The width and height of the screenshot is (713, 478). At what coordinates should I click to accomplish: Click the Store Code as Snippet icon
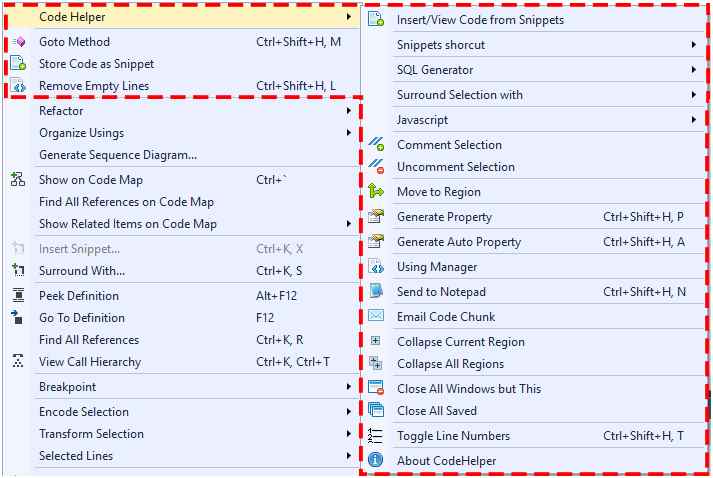pyautogui.click(x=18, y=64)
